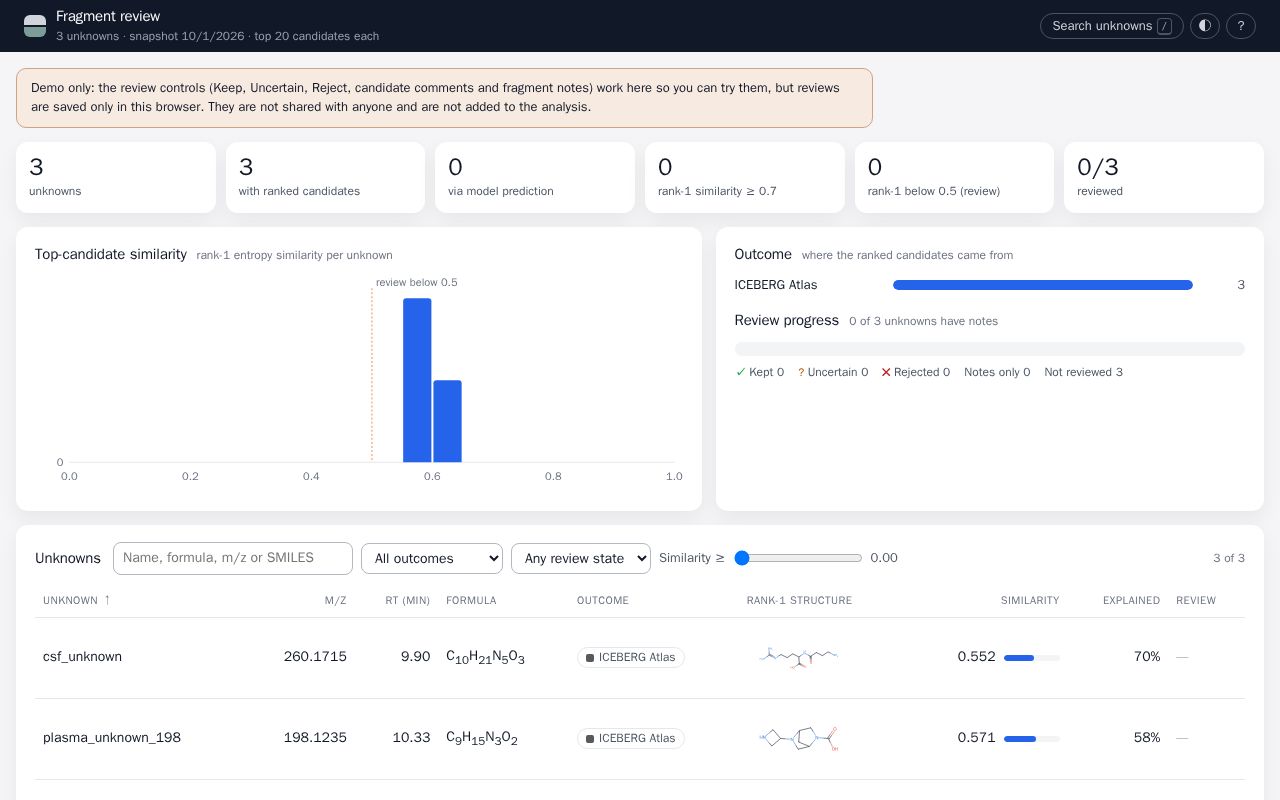Click the '0/3 reviewed' stat card

coord(1164,177)
